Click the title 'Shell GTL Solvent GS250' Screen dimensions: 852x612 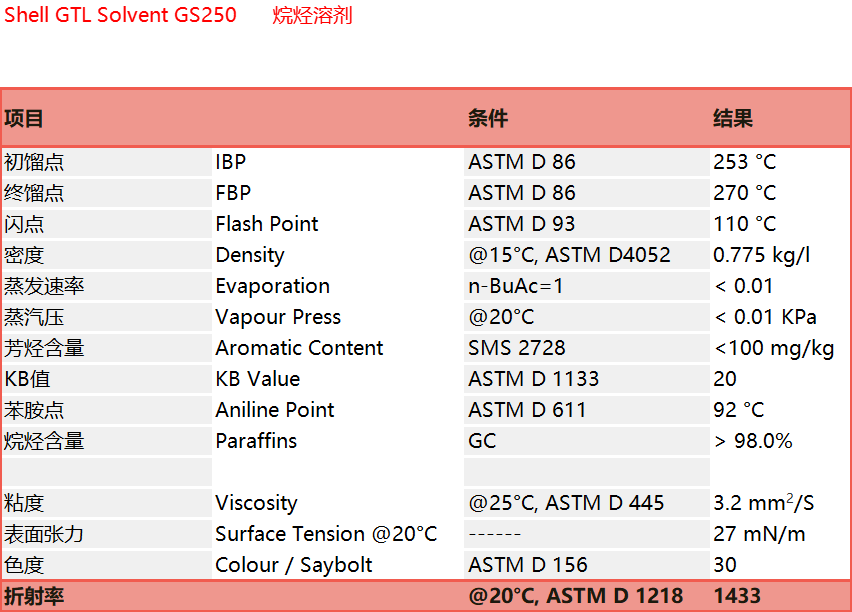(x=120, y=15)
